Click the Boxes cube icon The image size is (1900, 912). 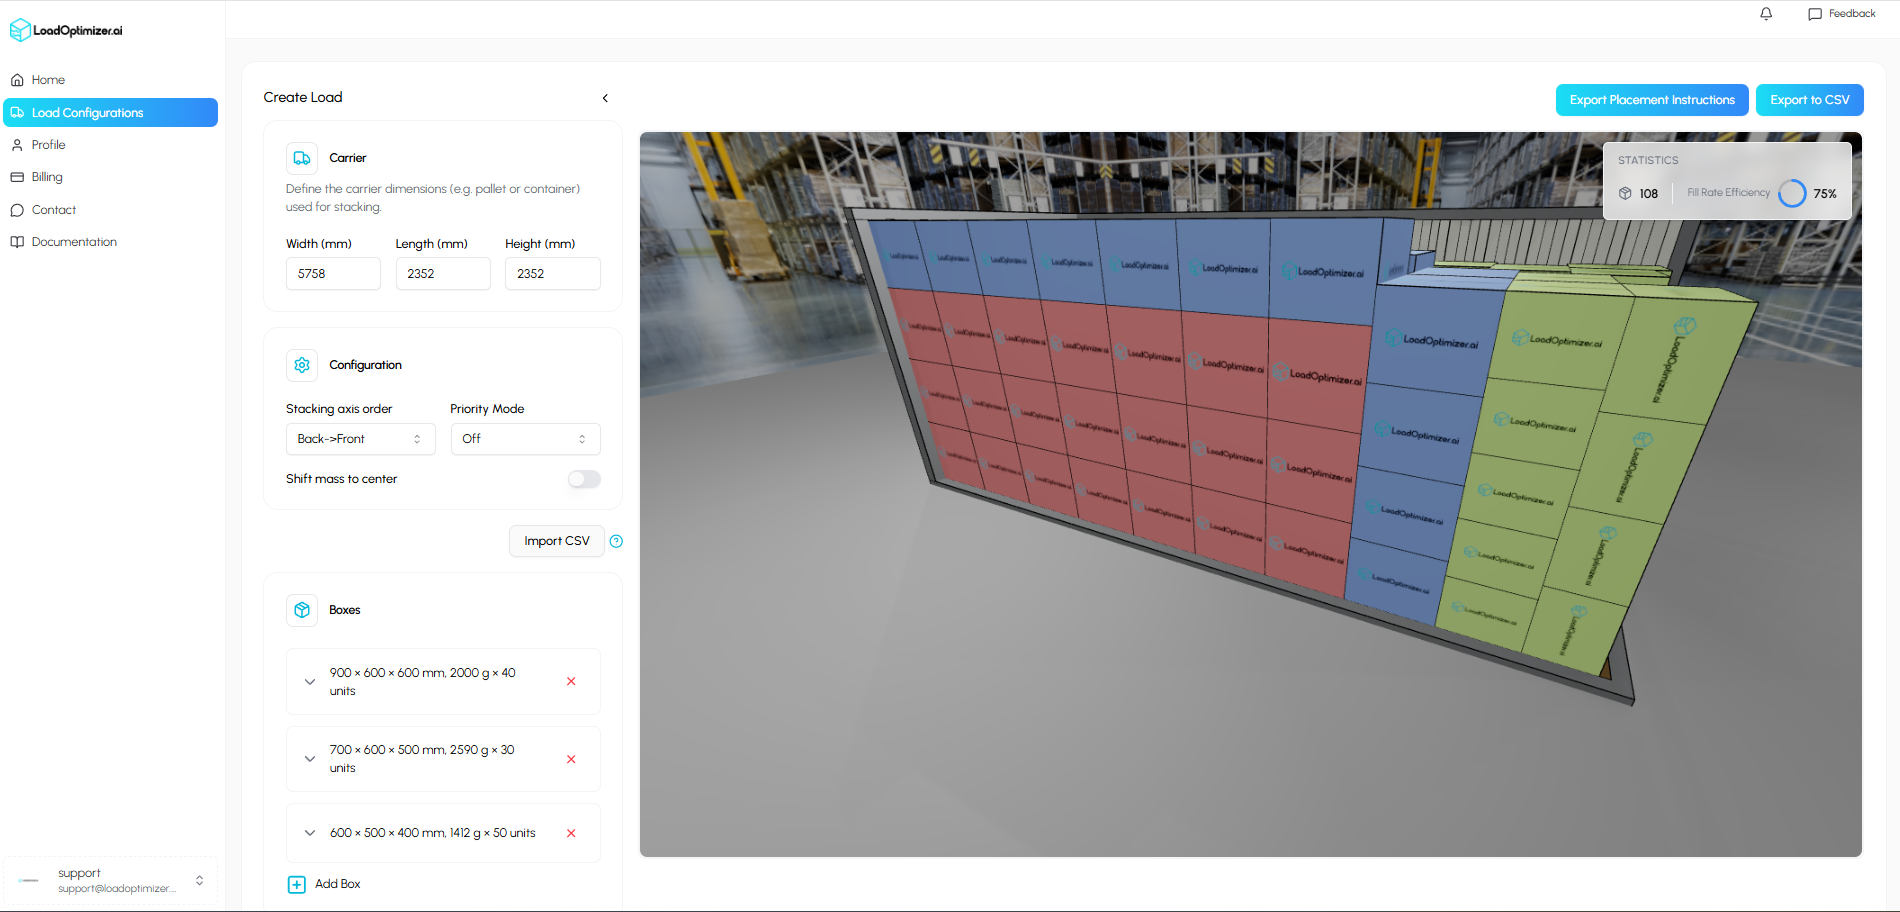coord(301,610)
